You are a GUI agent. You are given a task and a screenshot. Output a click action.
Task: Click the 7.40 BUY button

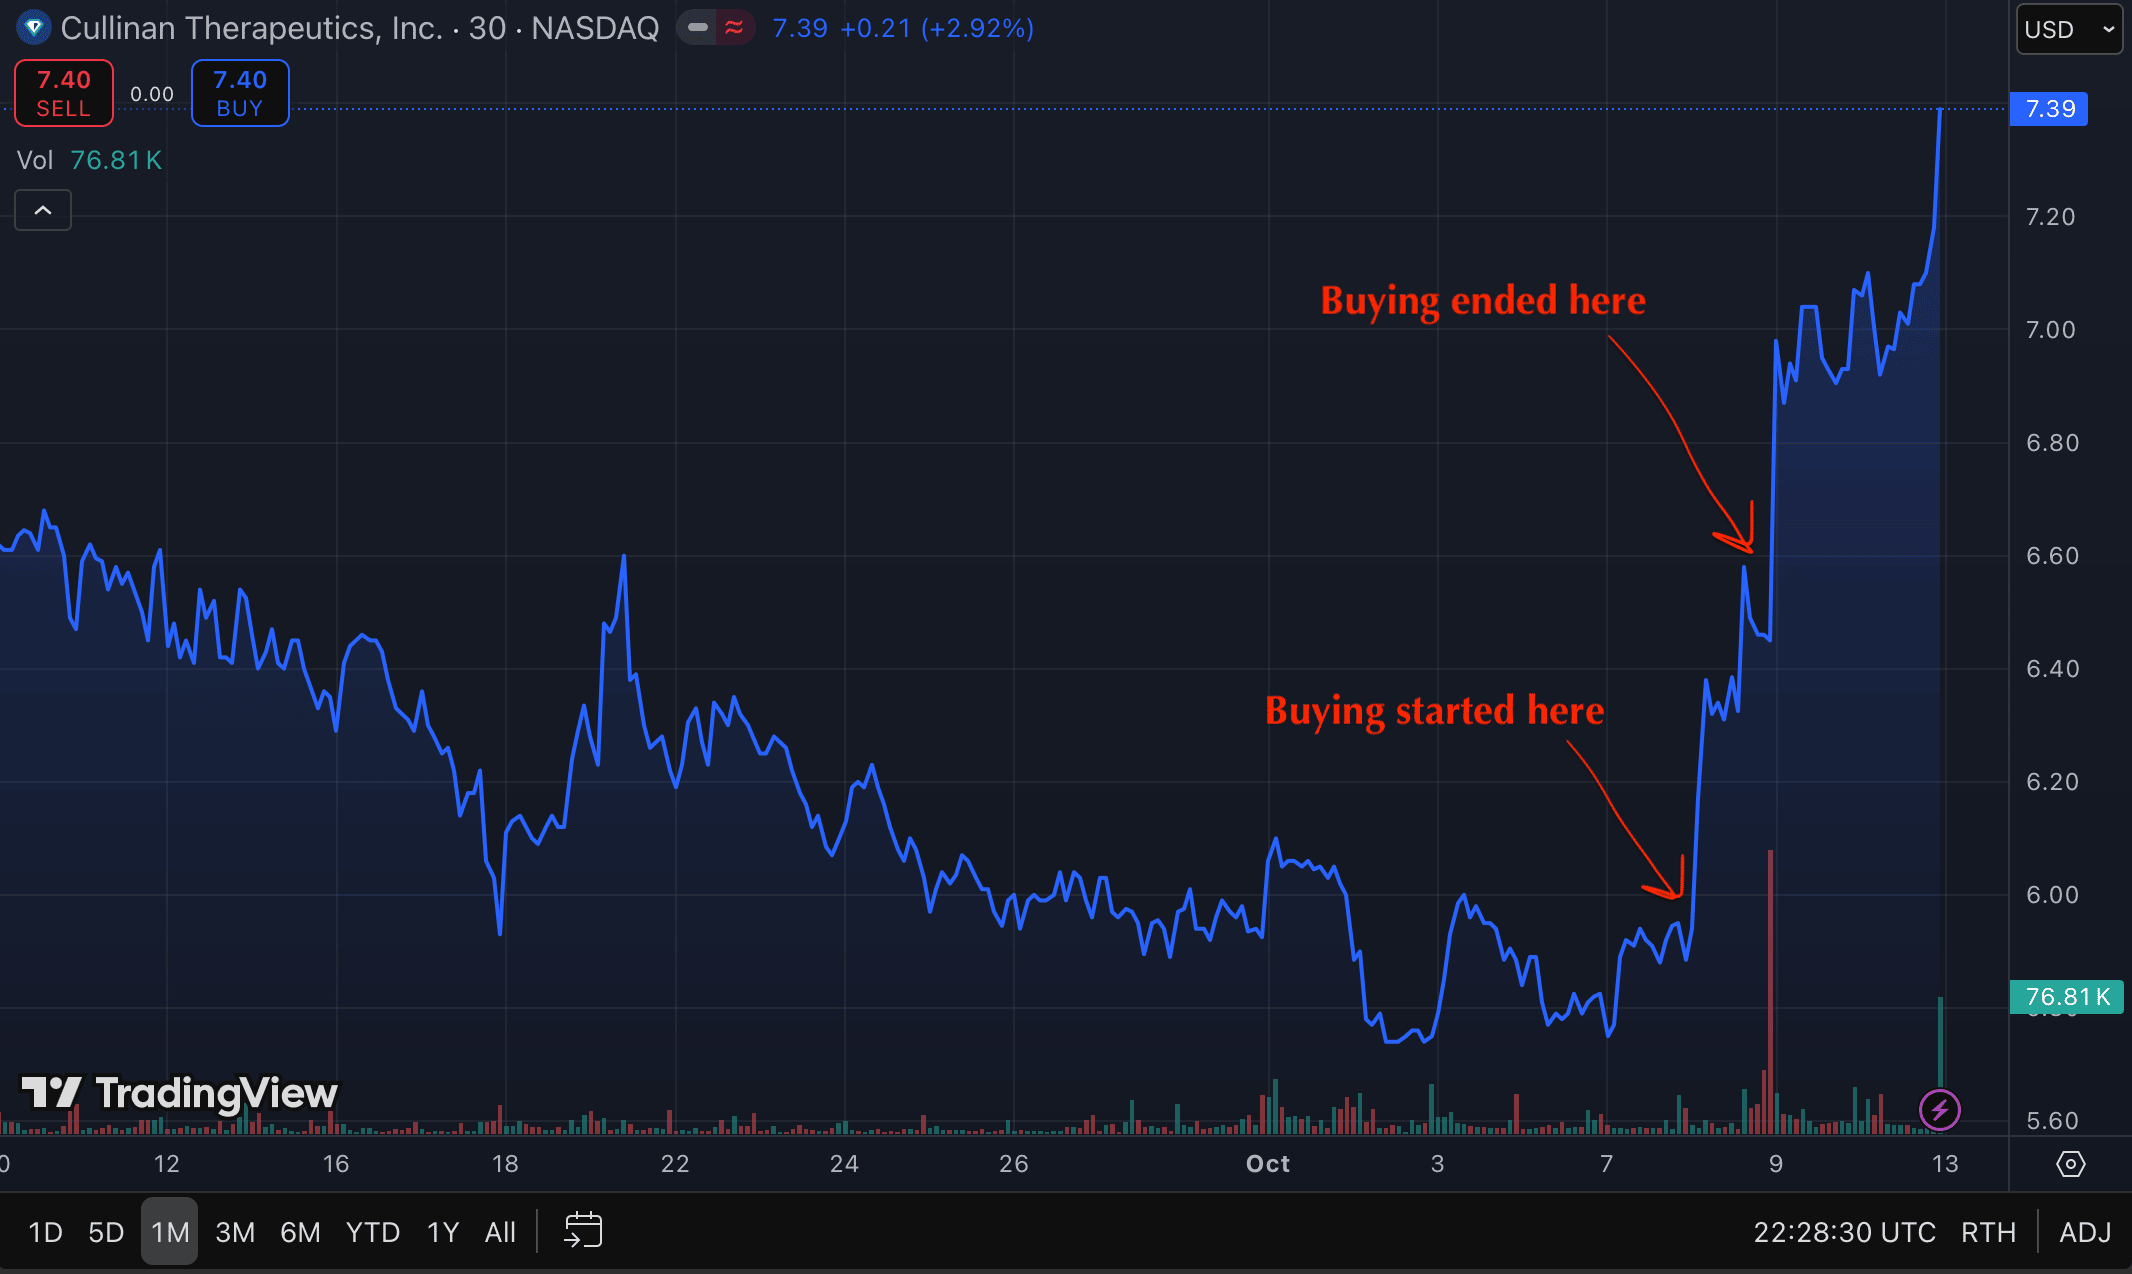point(240,93)
